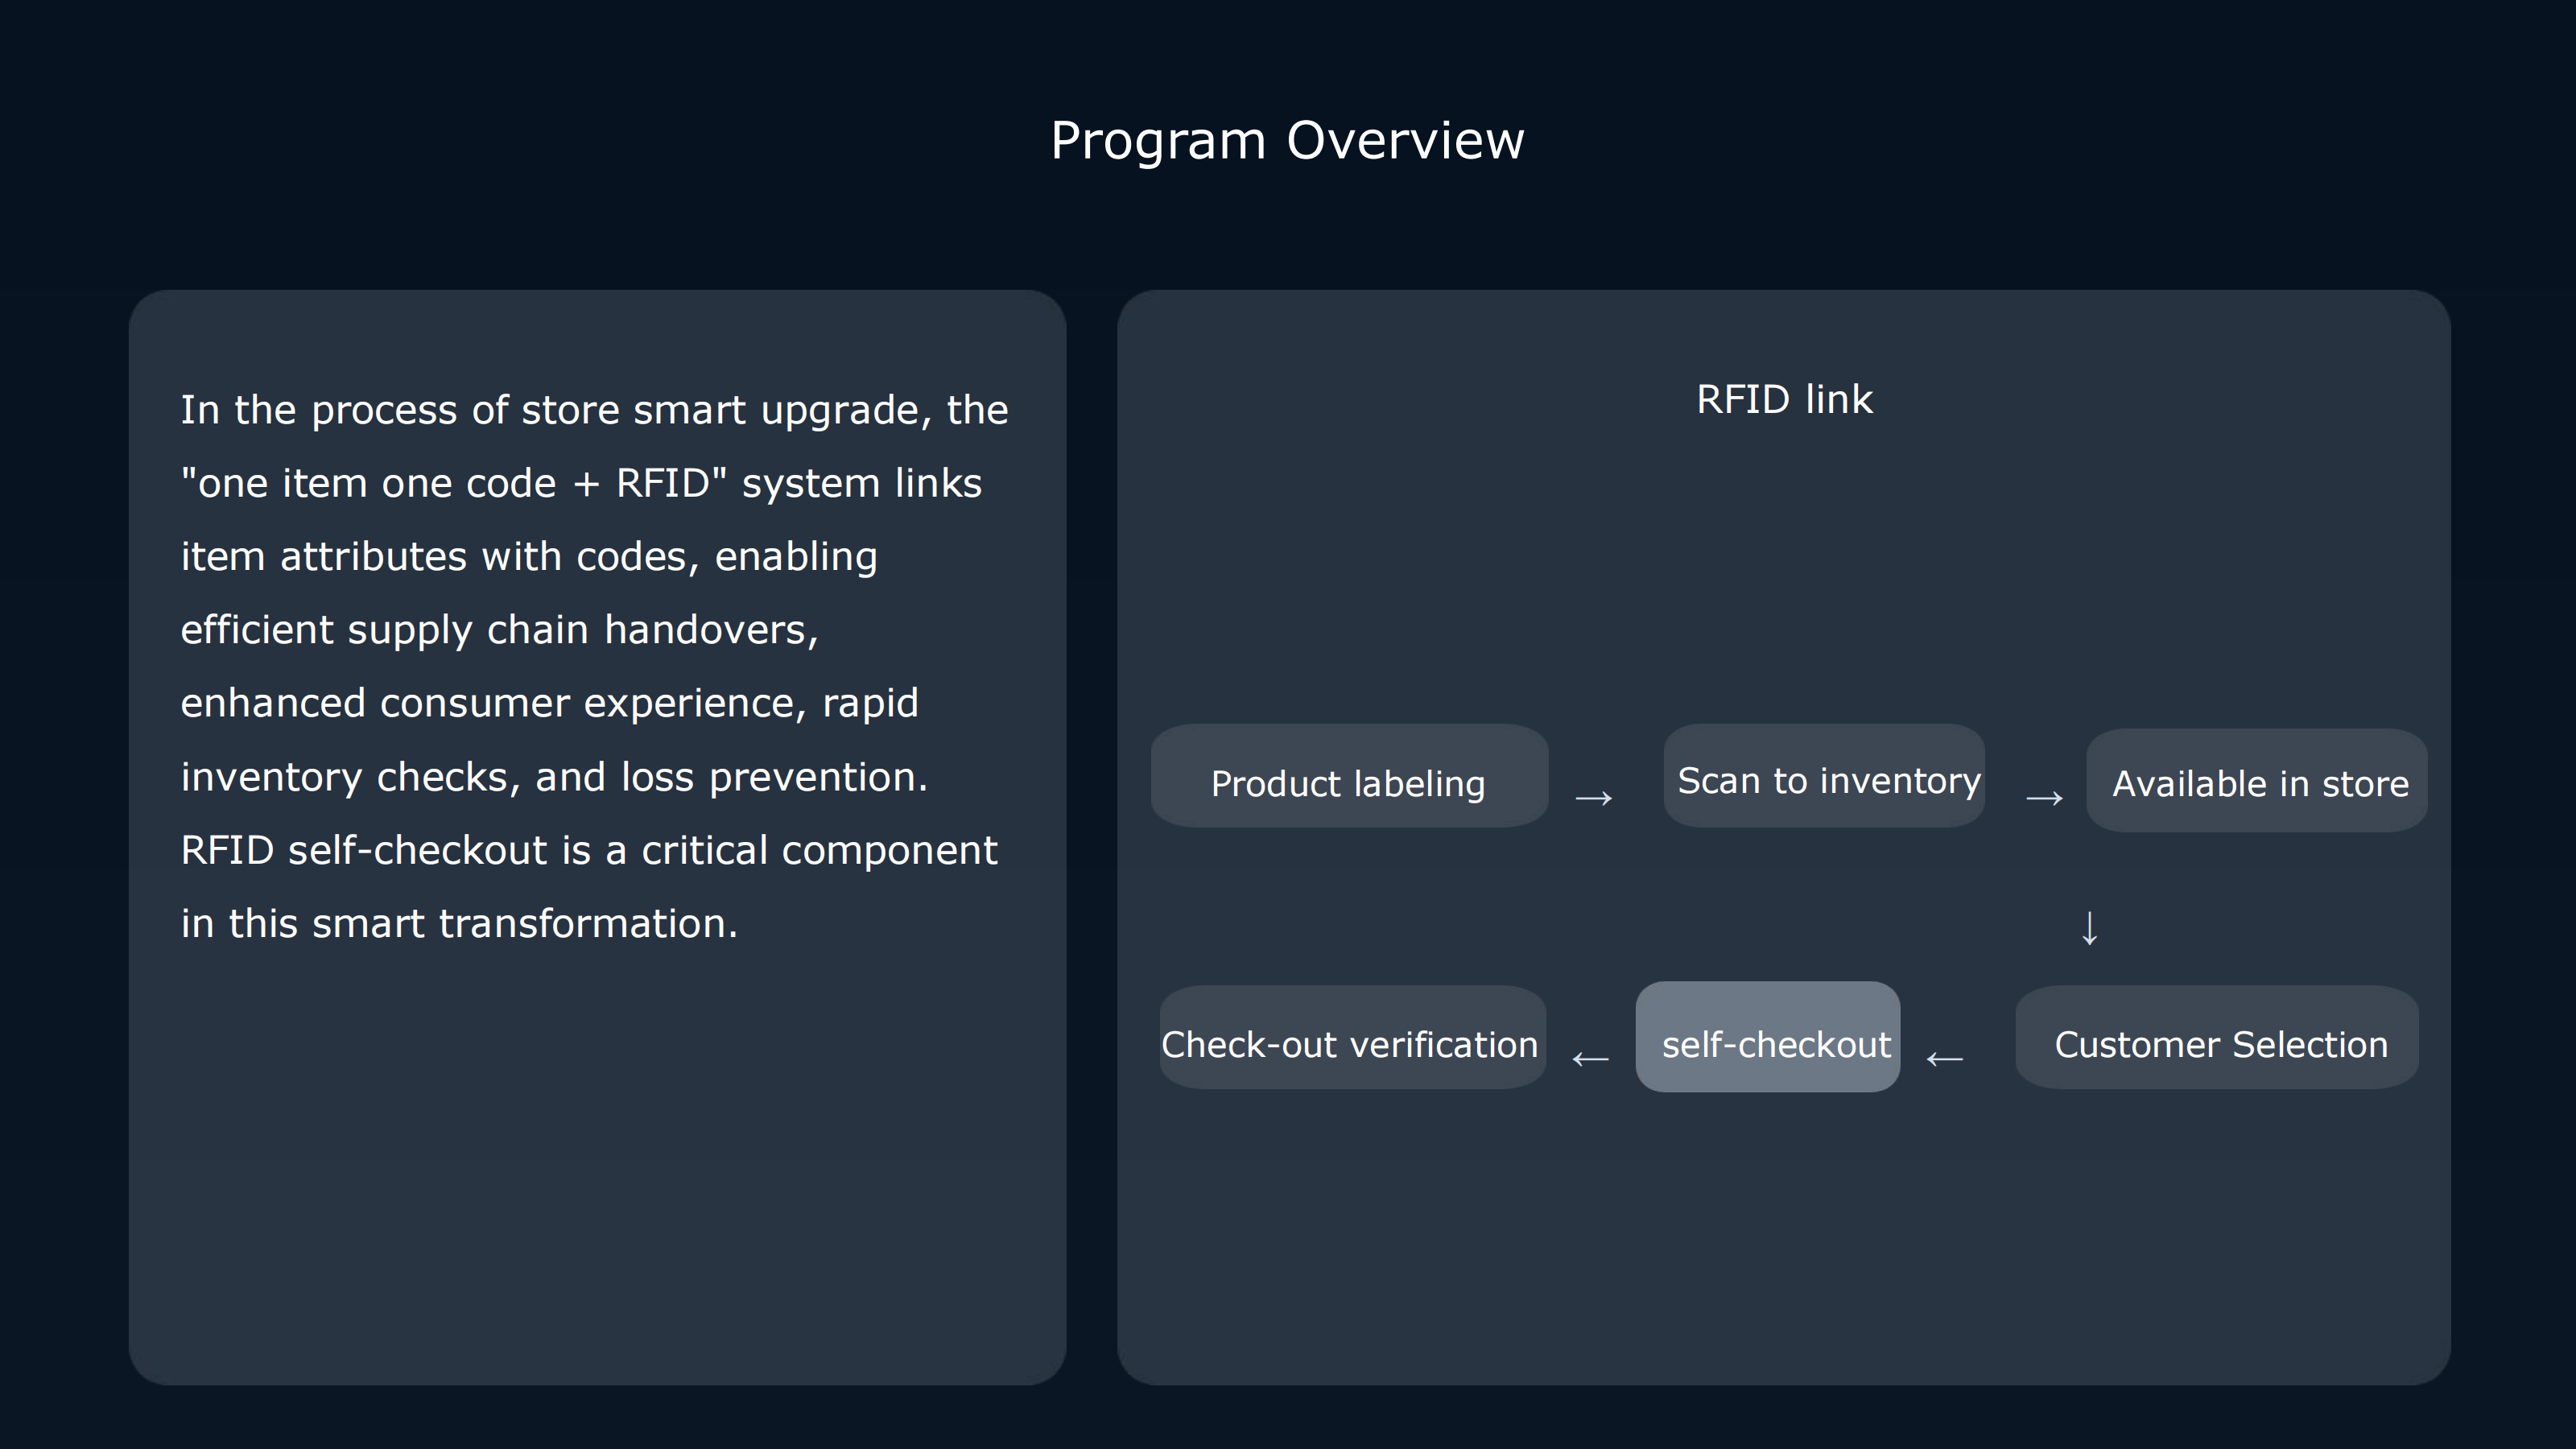Click the highlighted "self-checkout" step box
The width and height of the screenshot is (2576, 1449).
(1768, 1038)
